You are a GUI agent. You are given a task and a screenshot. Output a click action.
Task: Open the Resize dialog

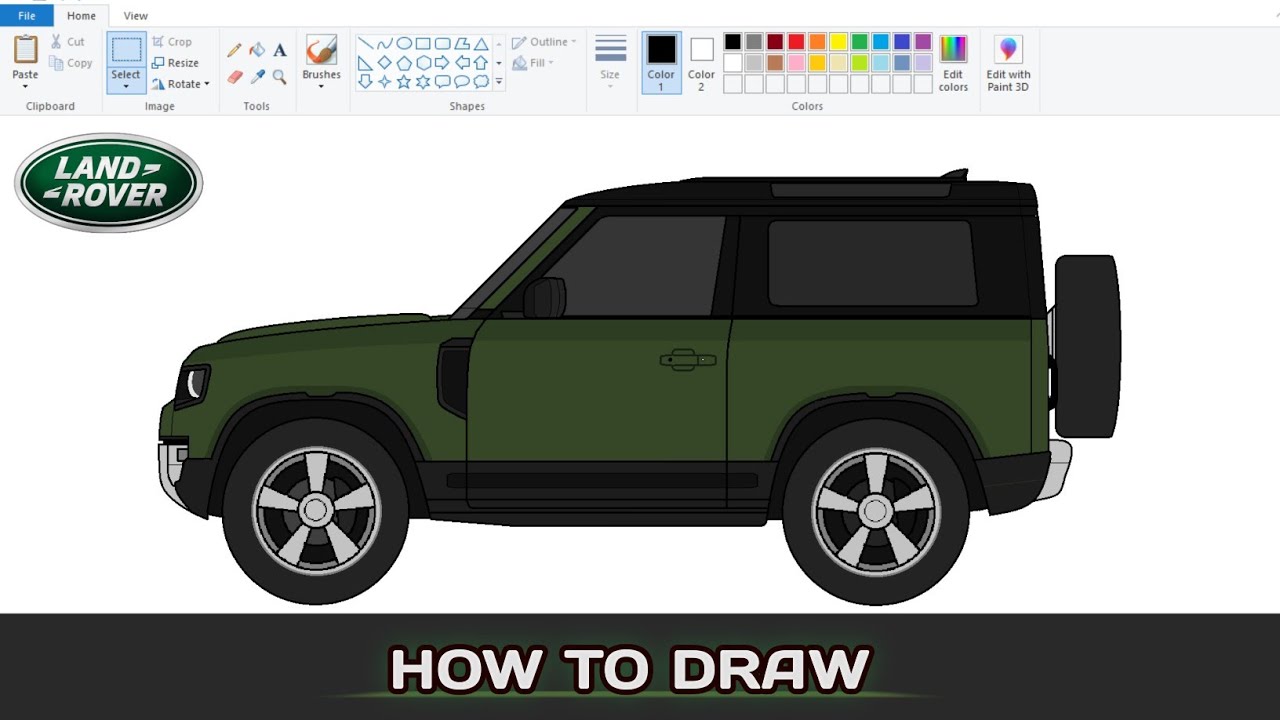[x=175, y=63]
